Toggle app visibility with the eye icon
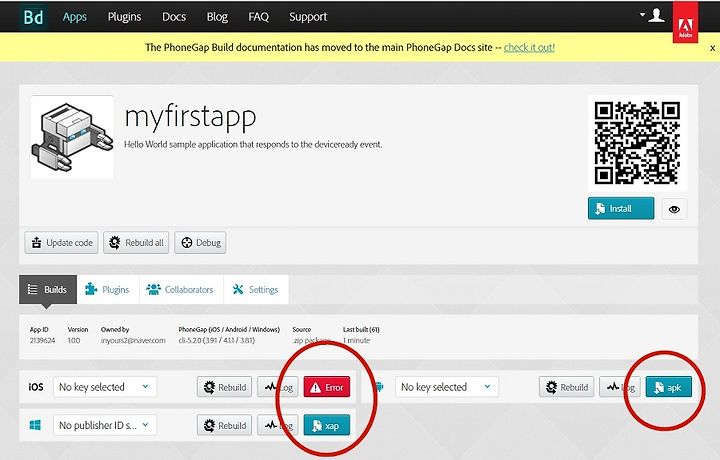The height and width of the screenshot is (460, 720). pyautogui.click(x=674, y=209)
